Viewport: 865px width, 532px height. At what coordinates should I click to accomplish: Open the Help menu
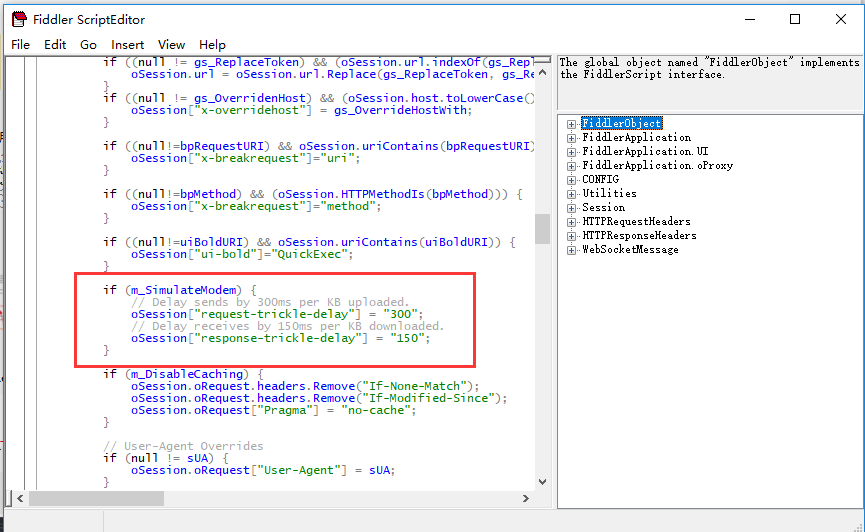point(212,45)
